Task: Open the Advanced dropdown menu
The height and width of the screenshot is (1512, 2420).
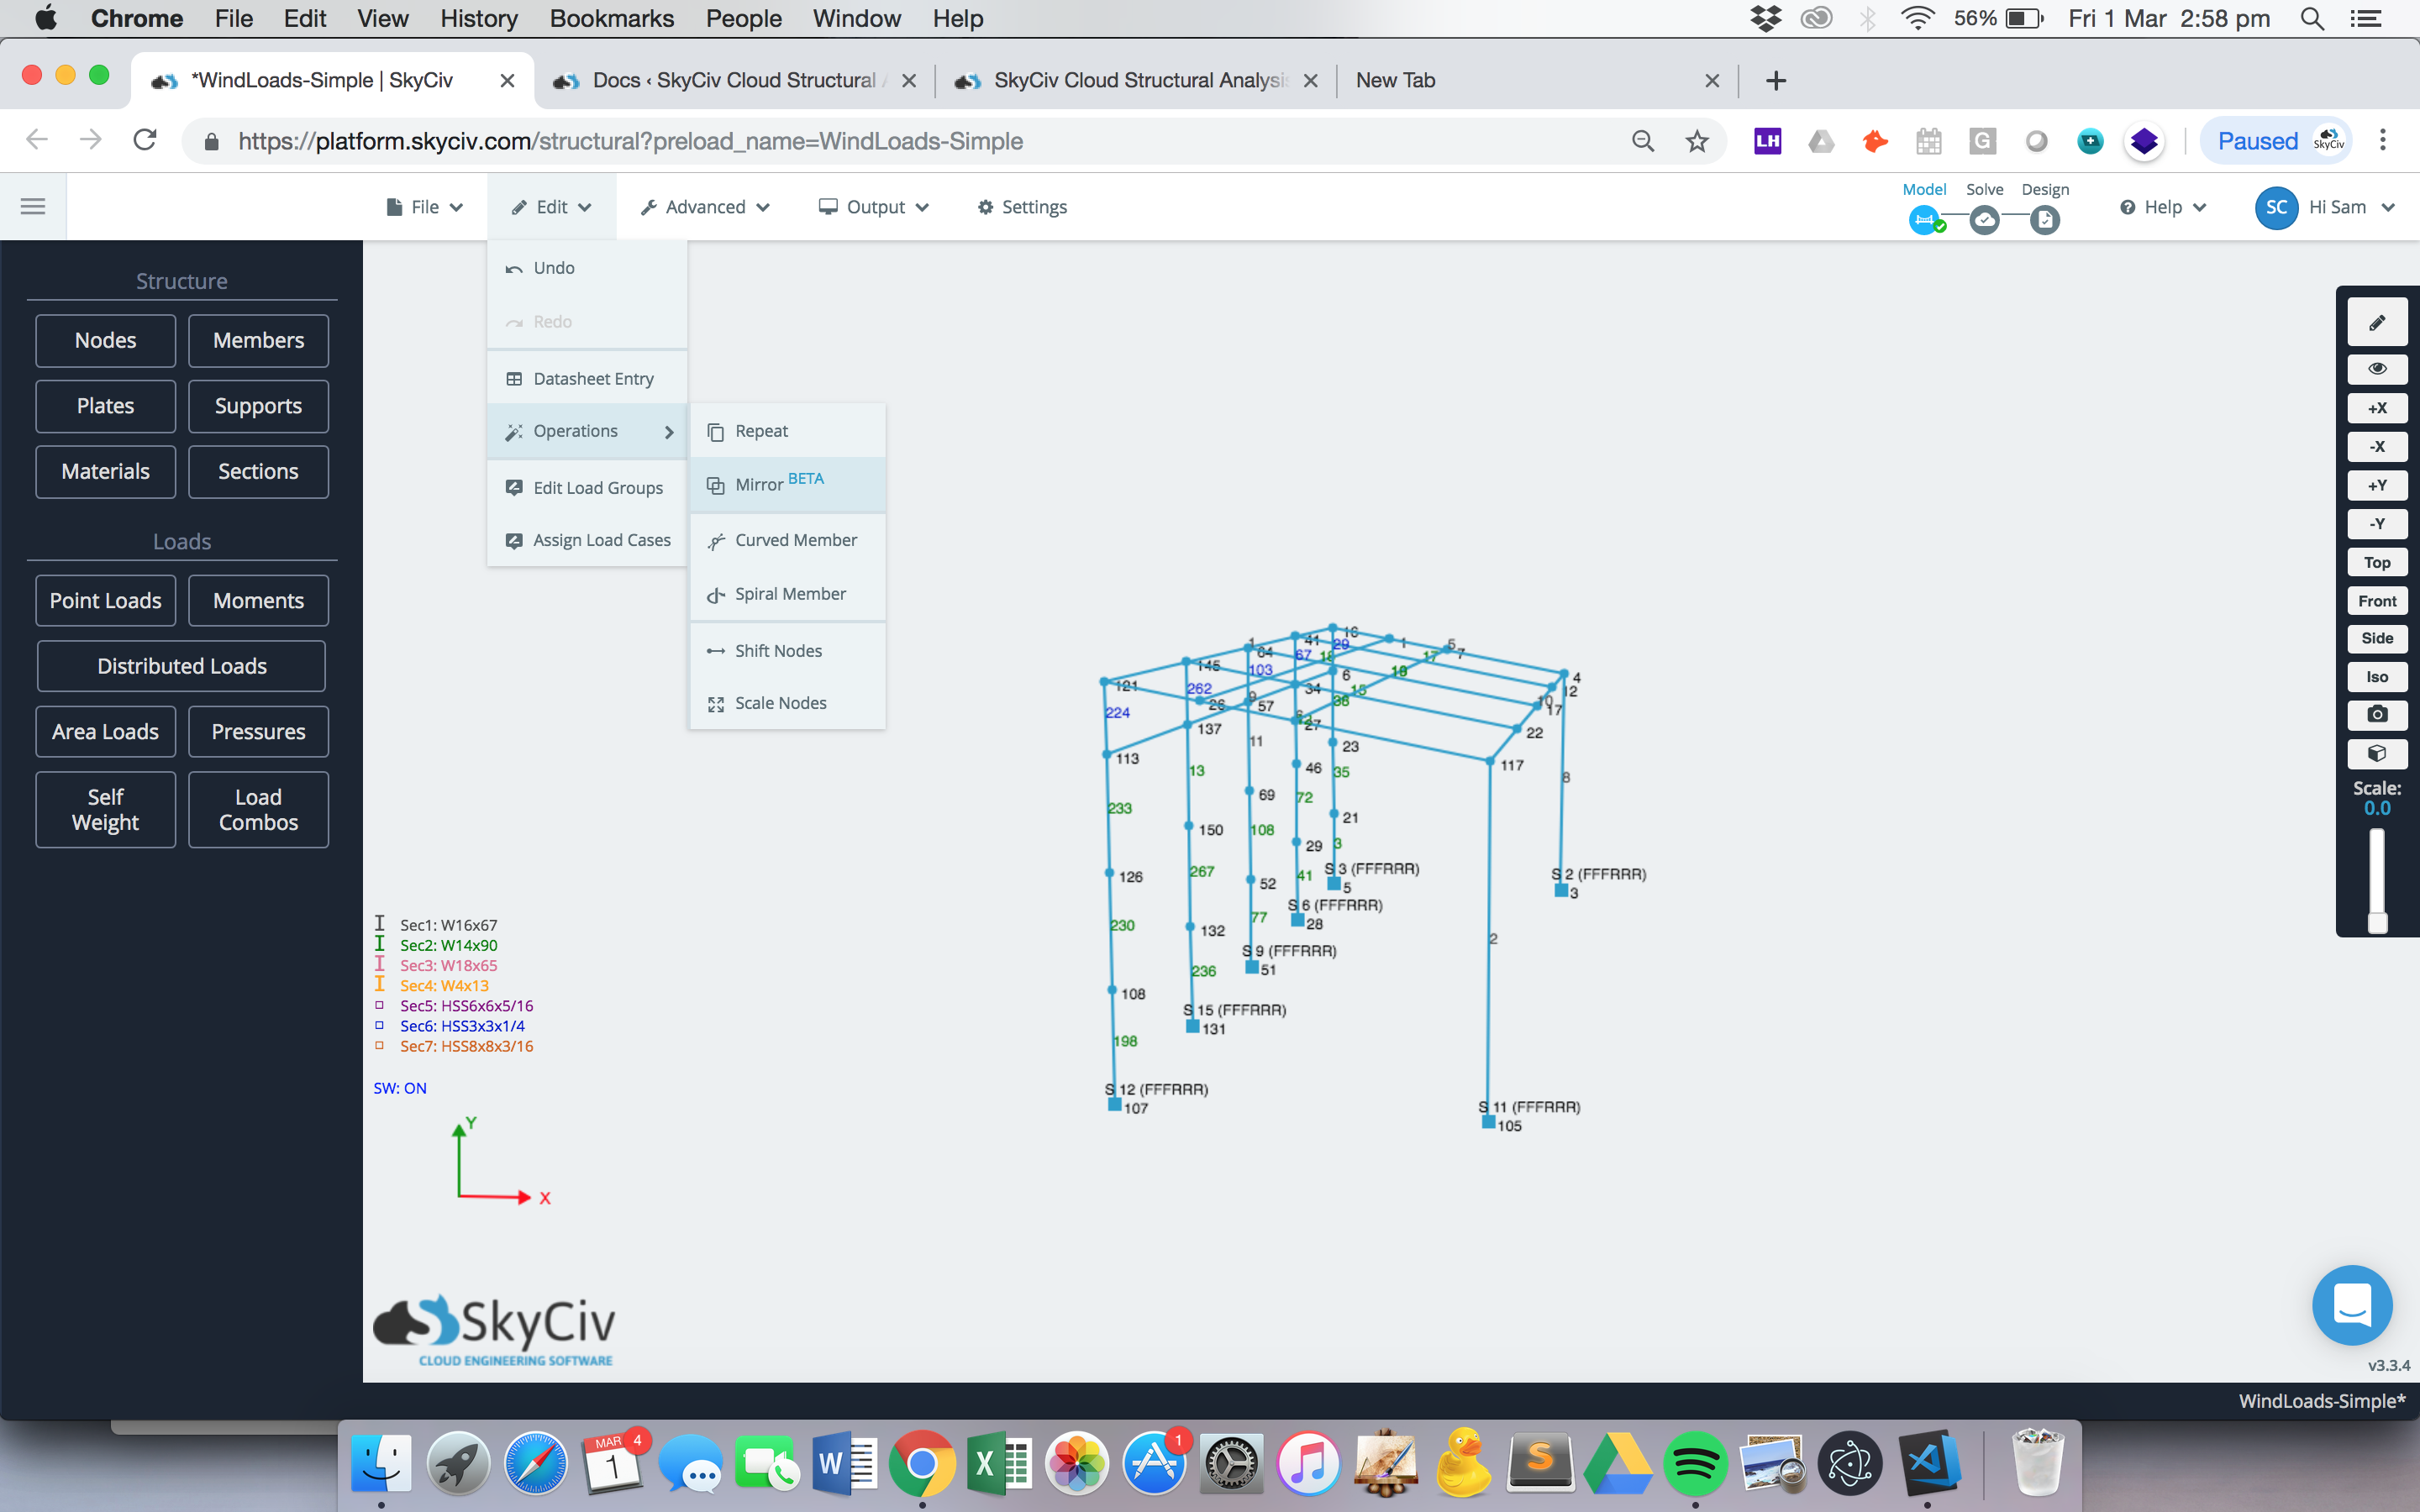Action: [704, 207]
